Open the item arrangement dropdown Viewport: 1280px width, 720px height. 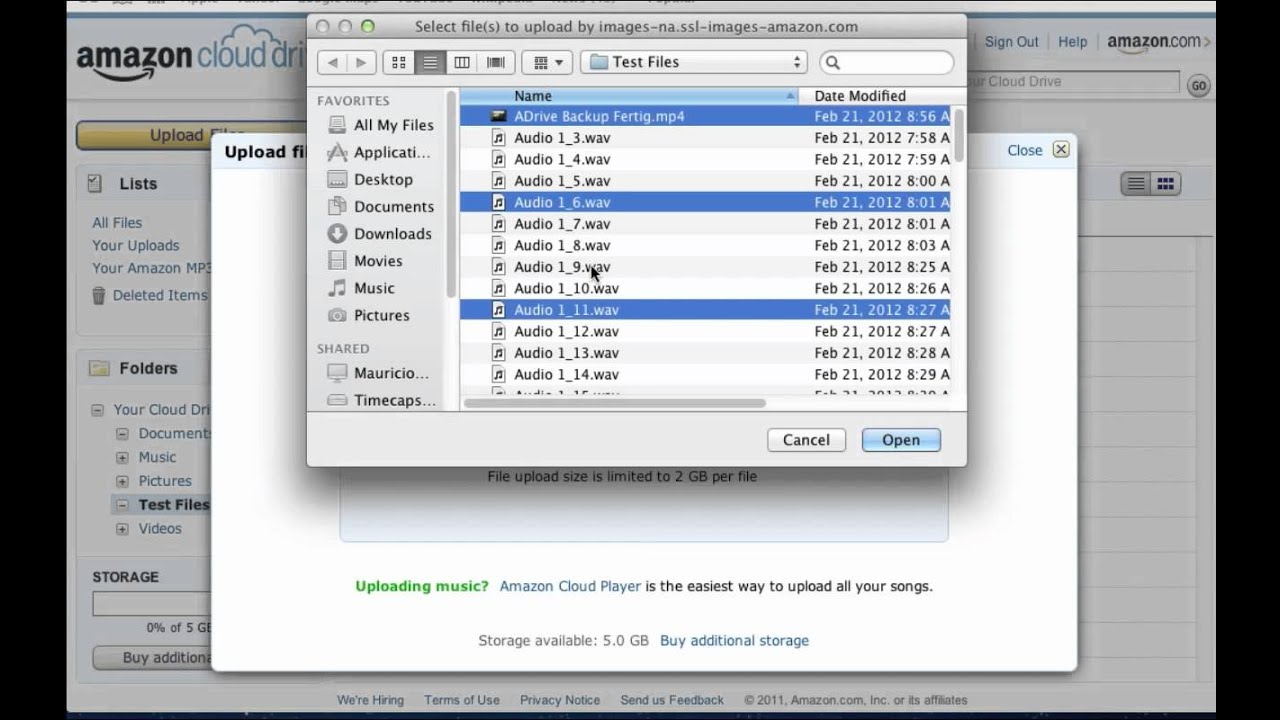547,62
